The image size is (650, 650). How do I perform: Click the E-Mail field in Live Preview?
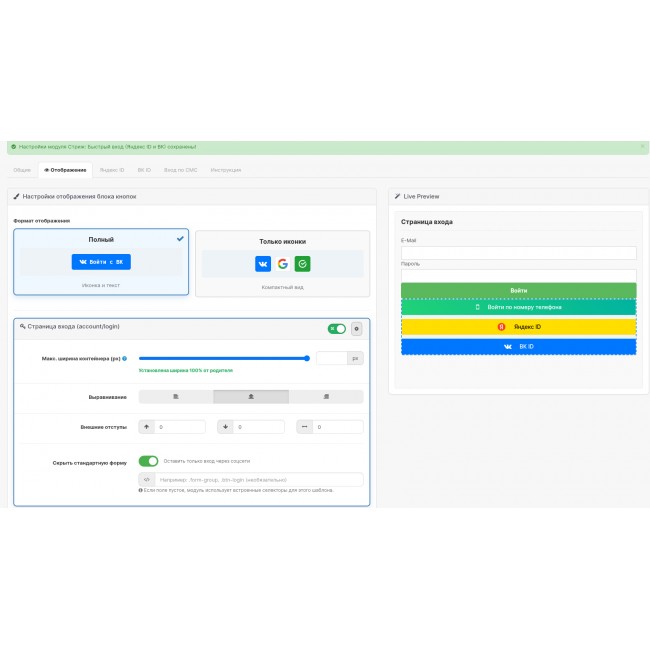[x=518, y=253]
